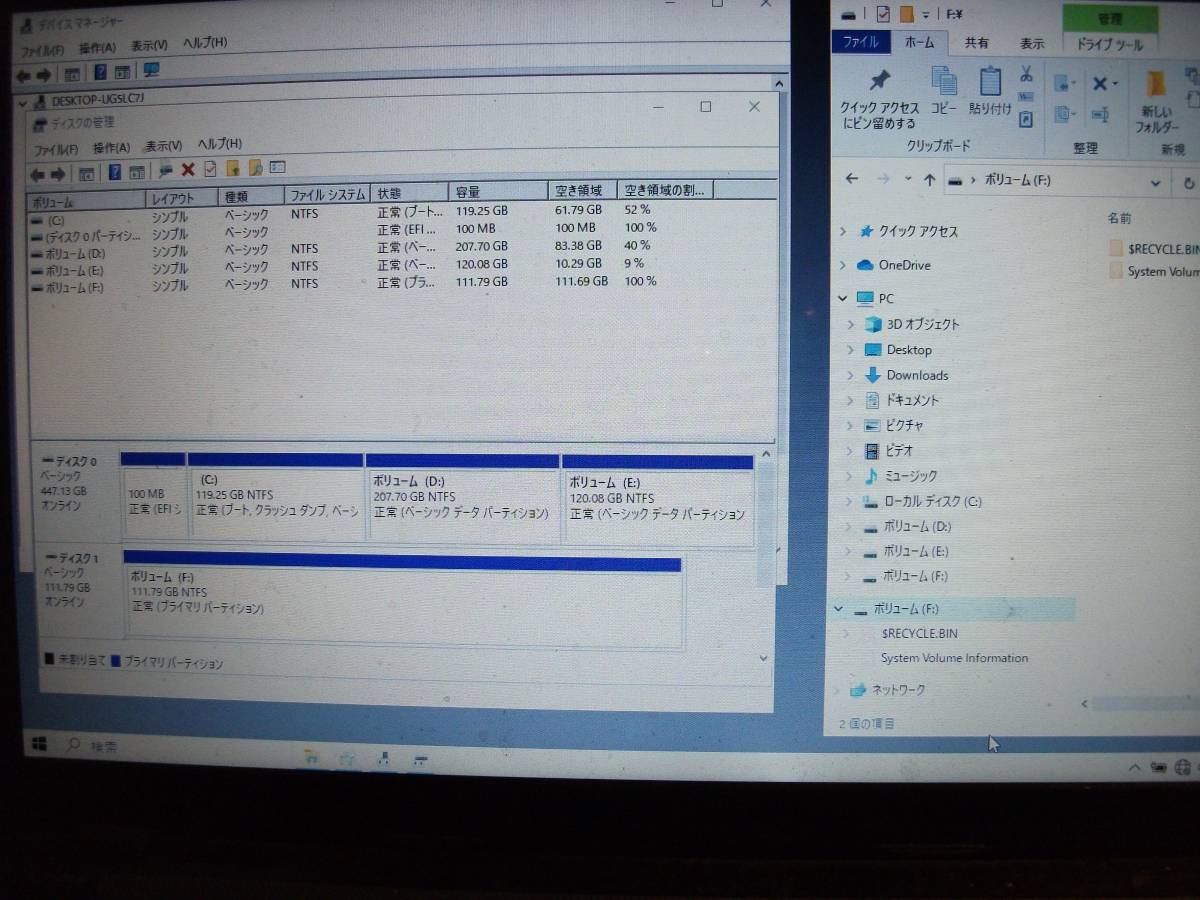
Task: Click the back arrow in Disk Management toolbar
Action: (x=38, y=173)
